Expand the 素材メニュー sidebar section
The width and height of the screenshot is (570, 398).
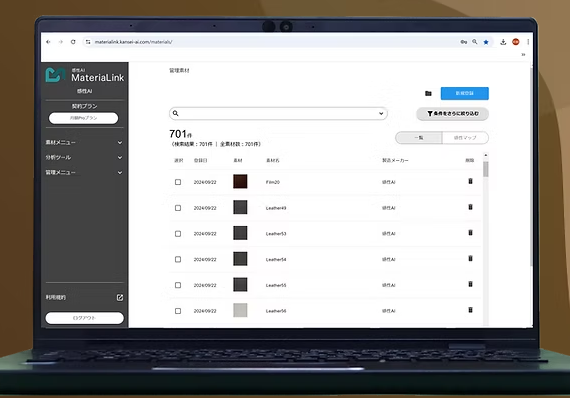(x=84, y=142)
